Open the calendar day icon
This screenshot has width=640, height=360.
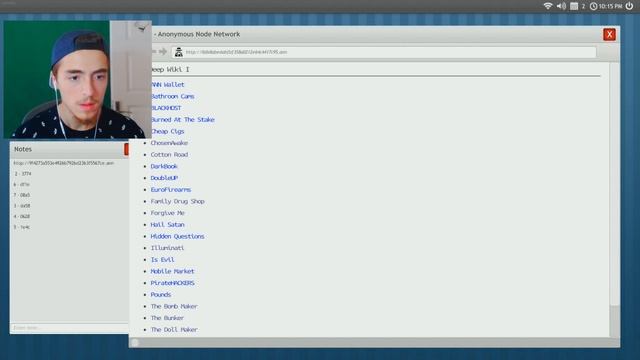(x=574, y=6)
